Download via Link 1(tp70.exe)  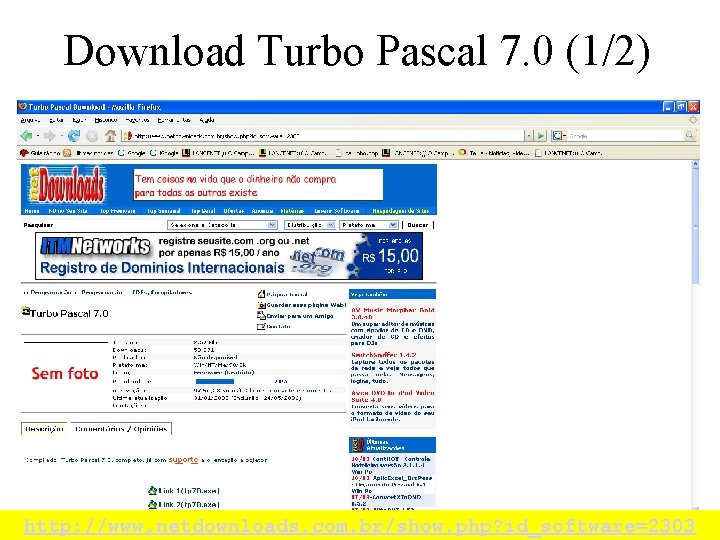pyautogui.click(x=189, y=490)
